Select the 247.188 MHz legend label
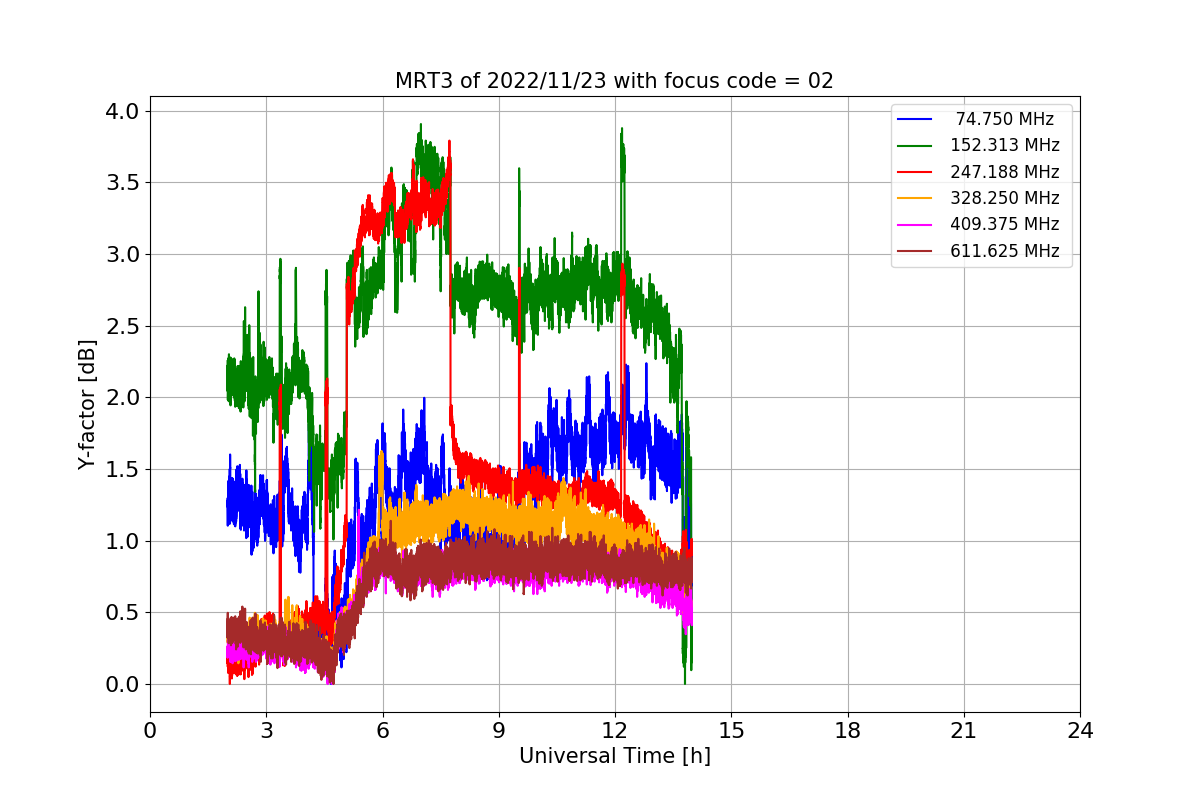 coord(1005,172)
